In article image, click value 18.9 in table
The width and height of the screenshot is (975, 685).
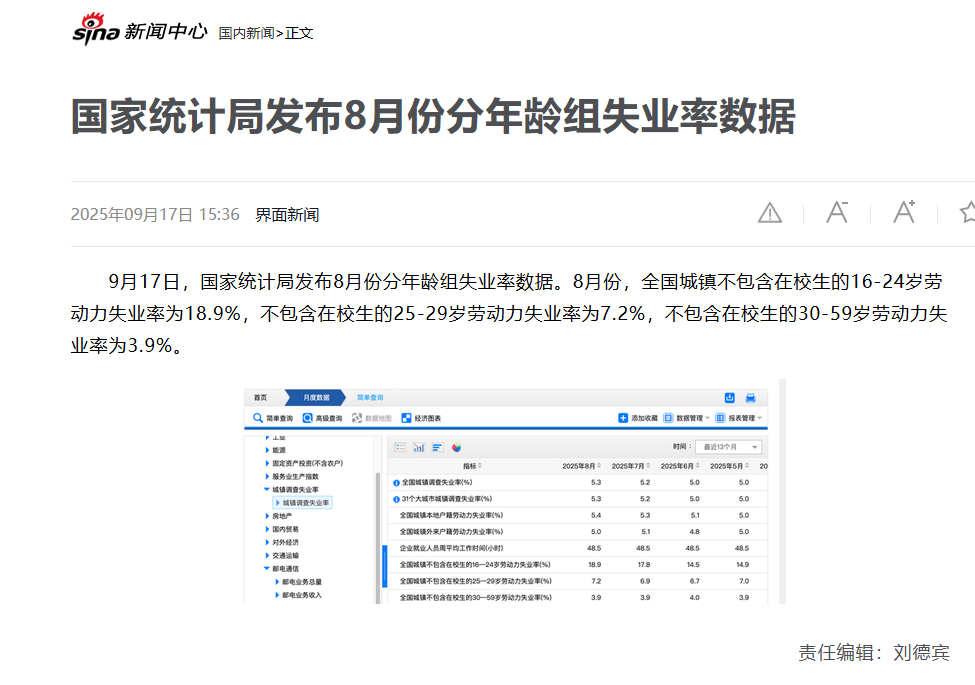click(x=595, y=564)
